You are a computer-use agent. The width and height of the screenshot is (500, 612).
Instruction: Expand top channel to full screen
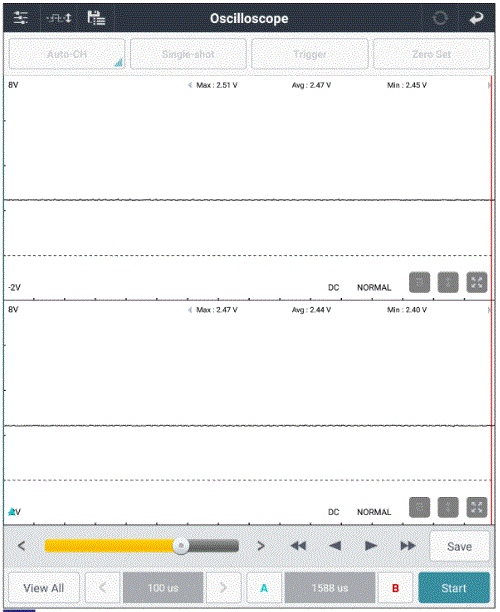point(477,282)
